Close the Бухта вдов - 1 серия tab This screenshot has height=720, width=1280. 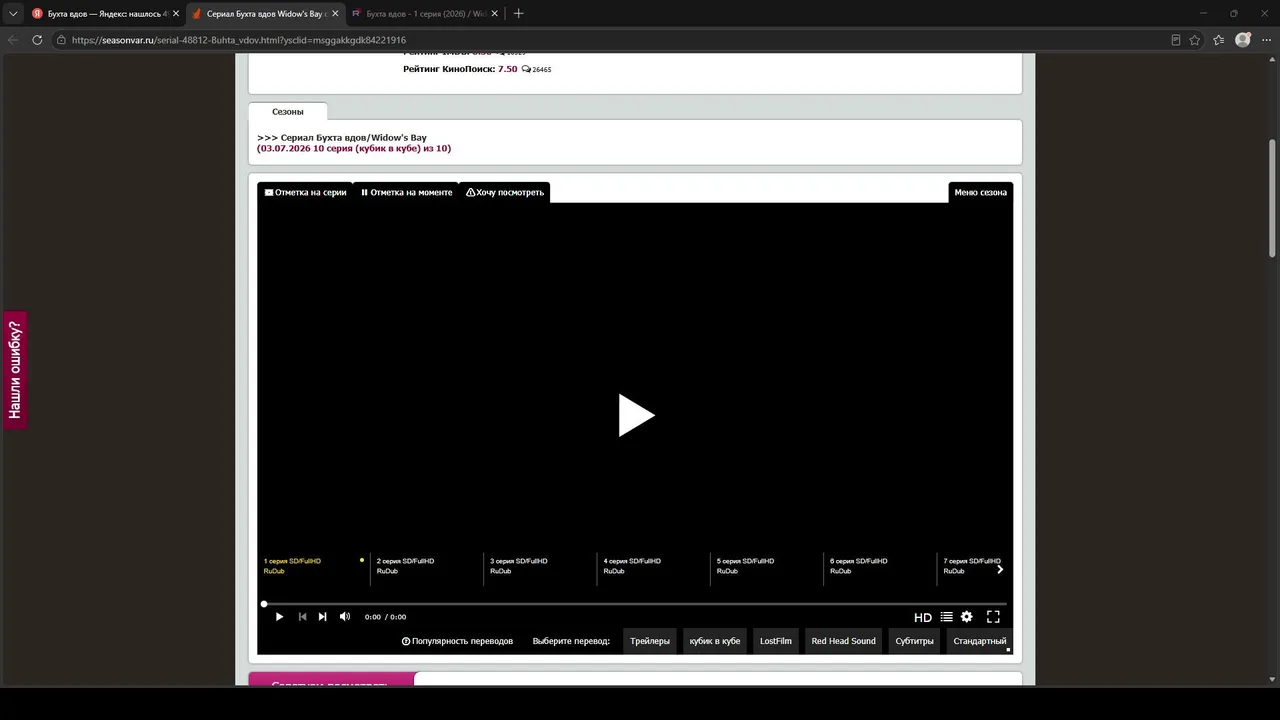click(494, 14)
